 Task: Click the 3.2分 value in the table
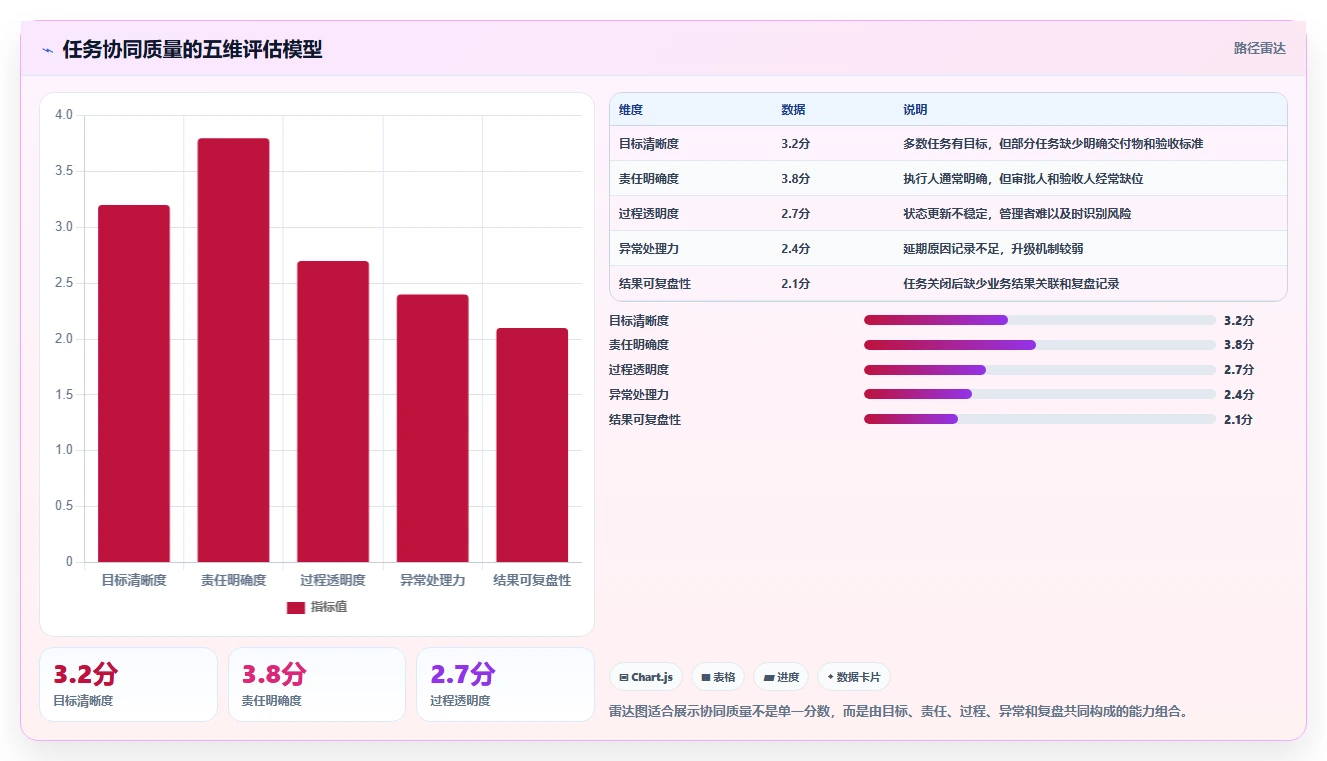point(796,144)
